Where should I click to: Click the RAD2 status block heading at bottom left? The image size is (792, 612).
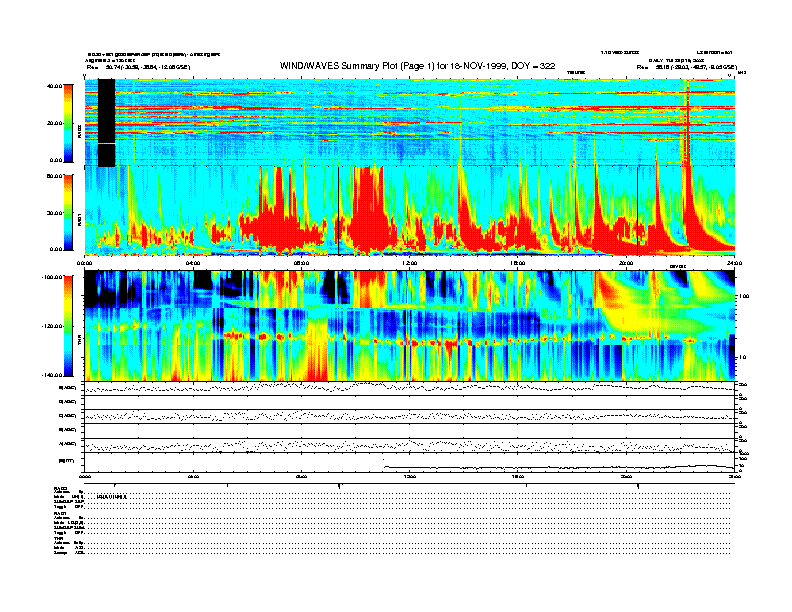coord(60,489)
